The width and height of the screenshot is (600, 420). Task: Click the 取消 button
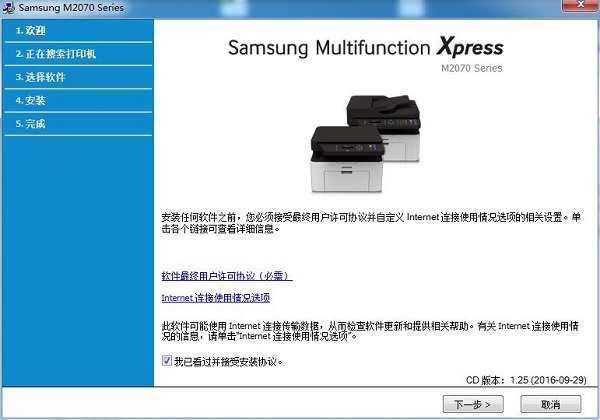[x=551, y=404]
